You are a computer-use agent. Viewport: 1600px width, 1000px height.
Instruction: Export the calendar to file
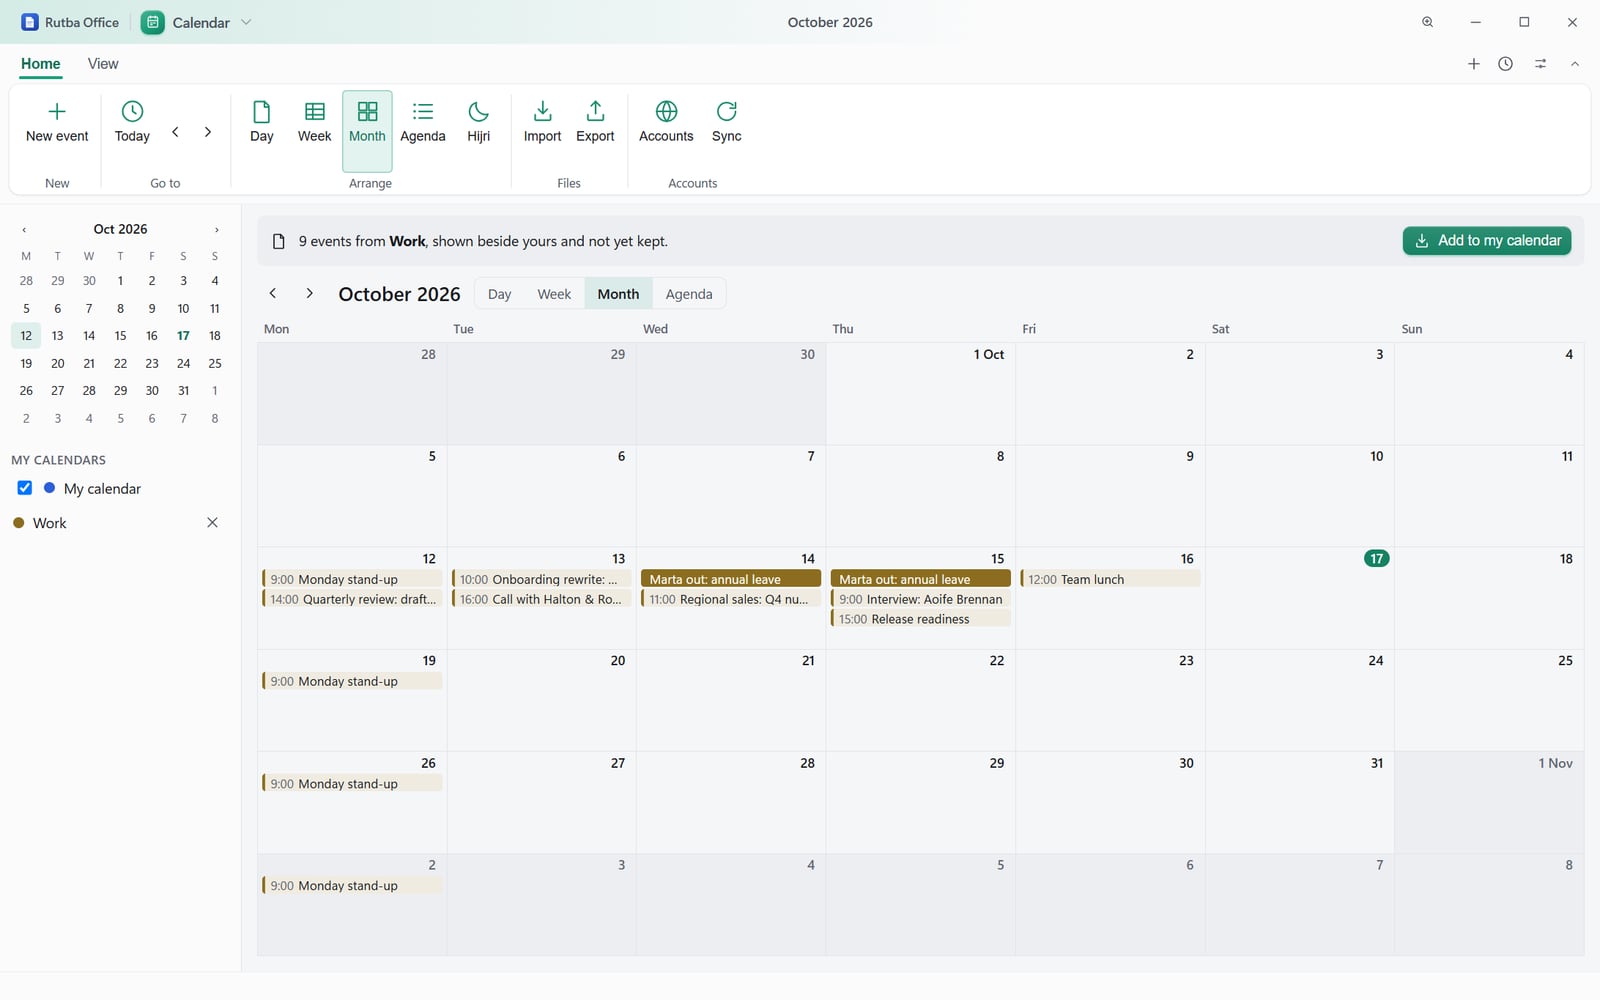tap(595, 123)
